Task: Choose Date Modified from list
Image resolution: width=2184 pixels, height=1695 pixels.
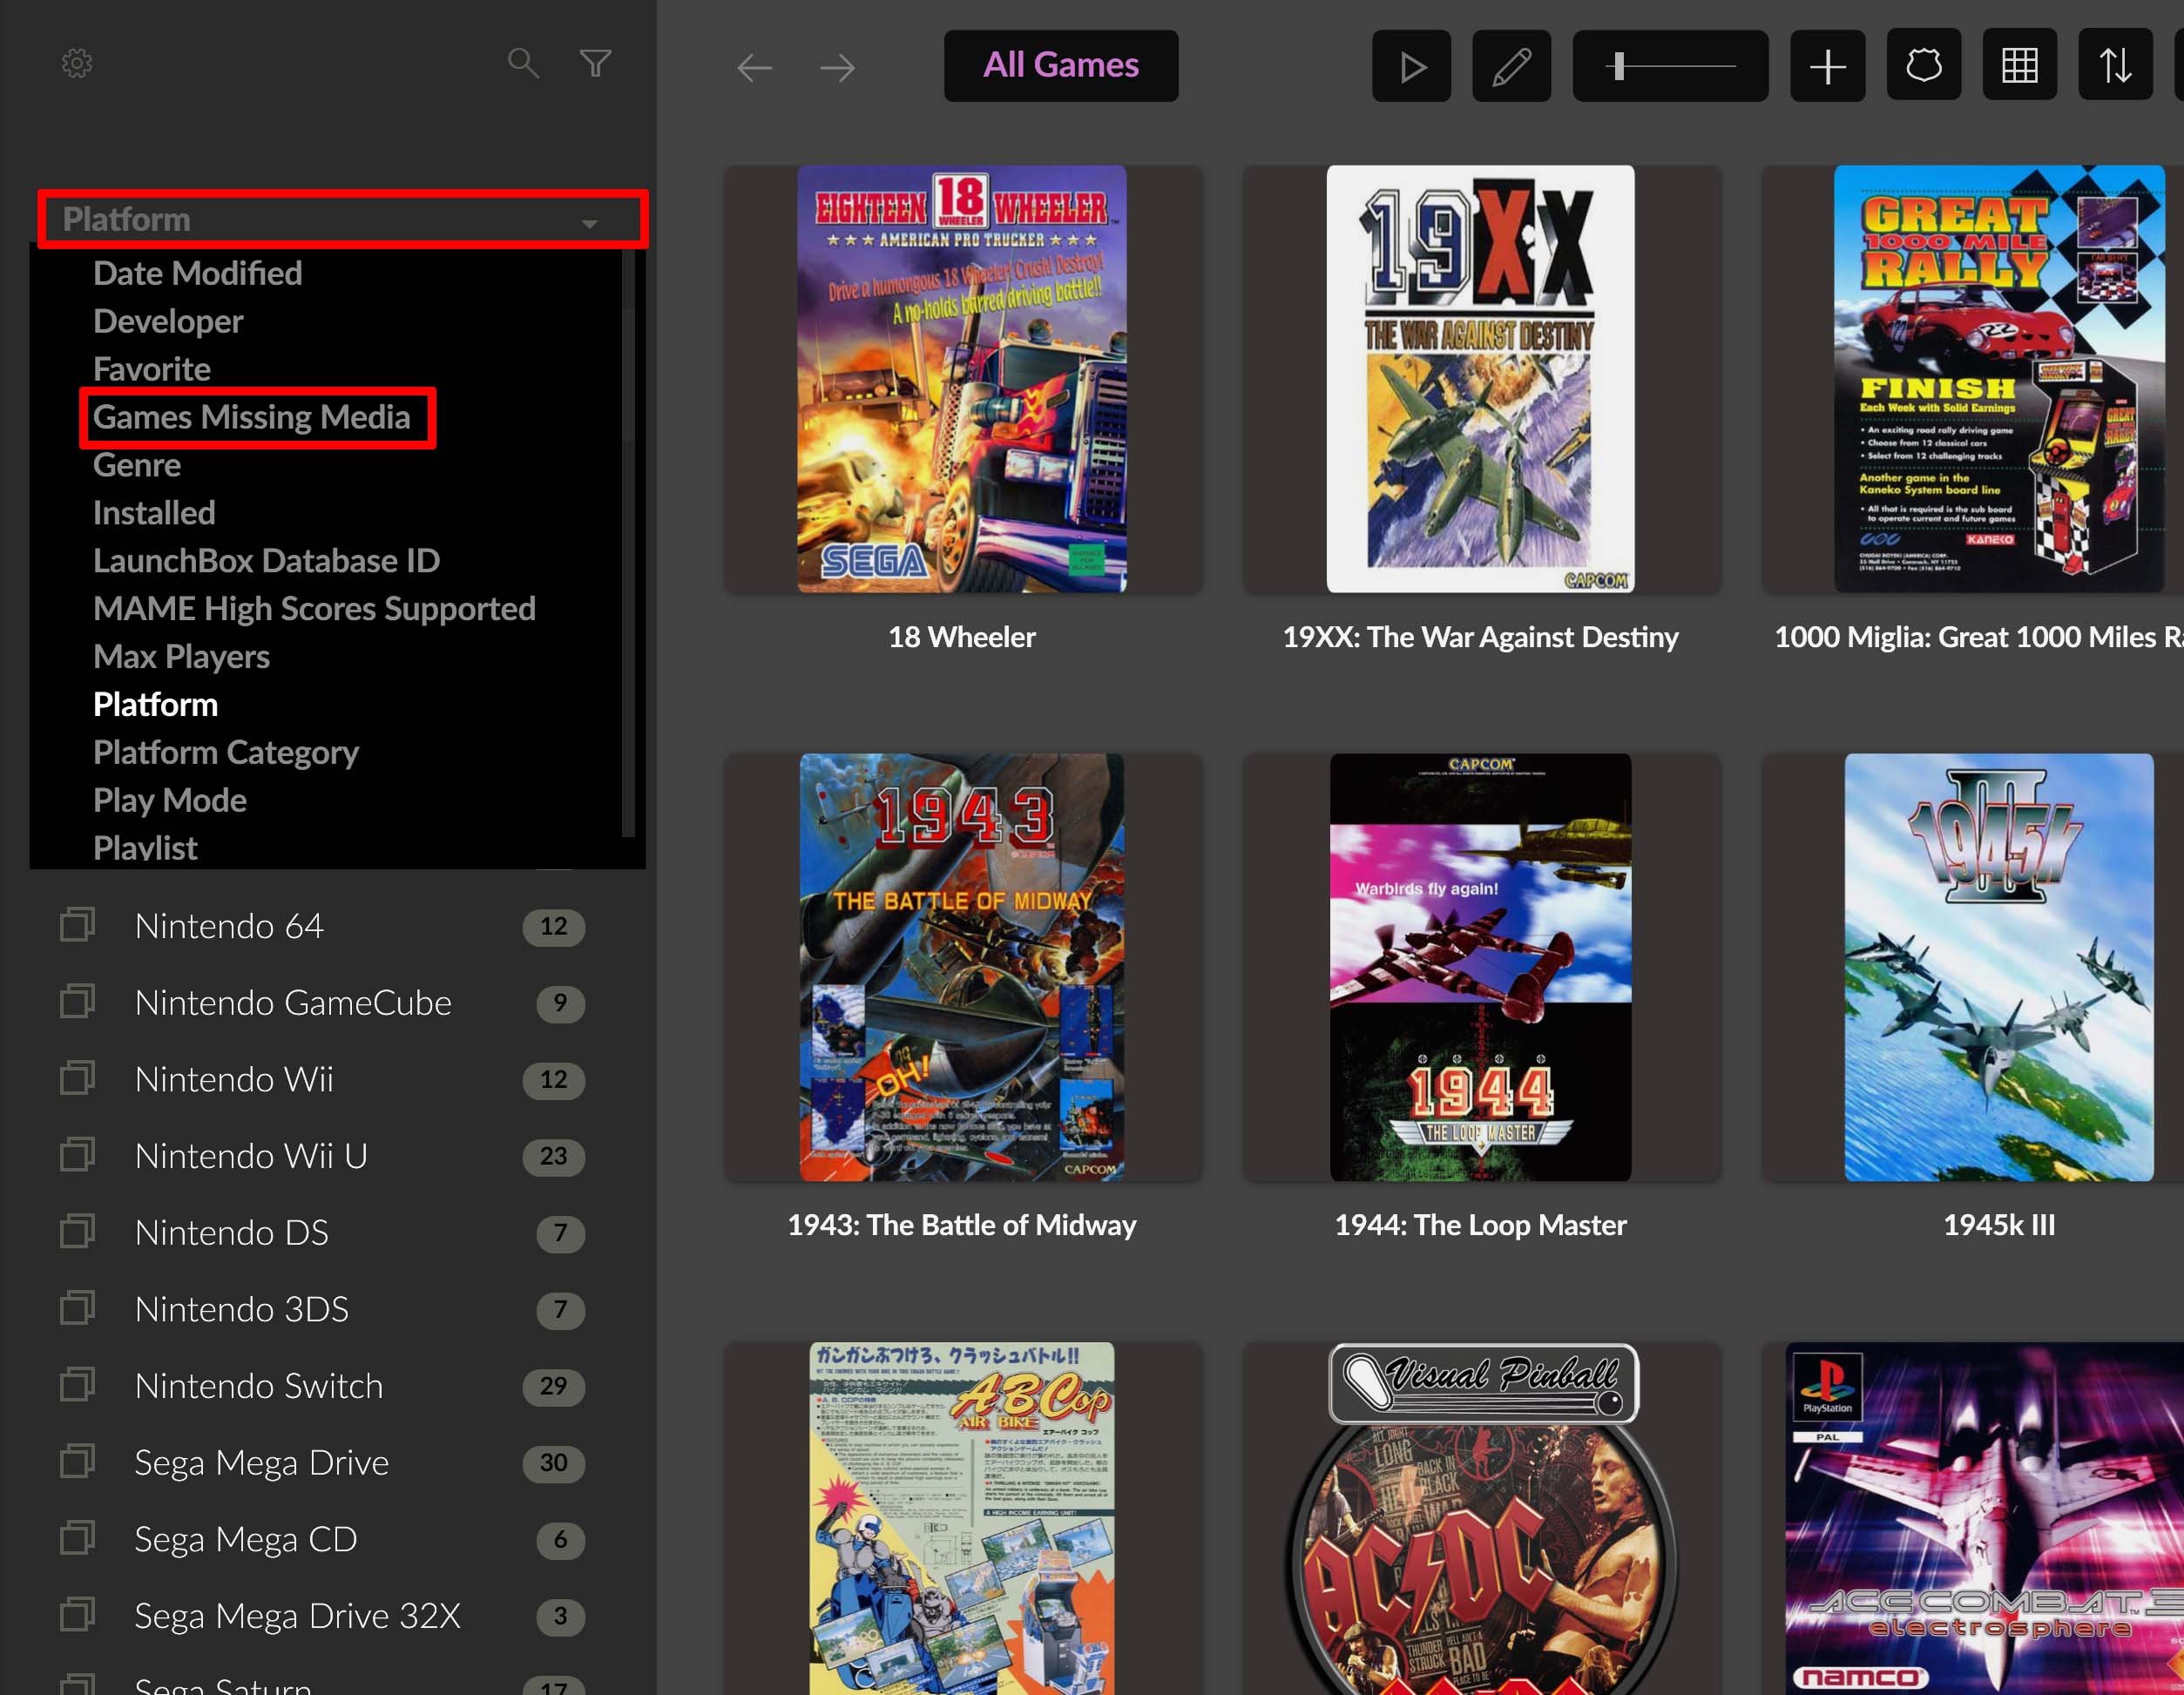Action: pos(197,273)
